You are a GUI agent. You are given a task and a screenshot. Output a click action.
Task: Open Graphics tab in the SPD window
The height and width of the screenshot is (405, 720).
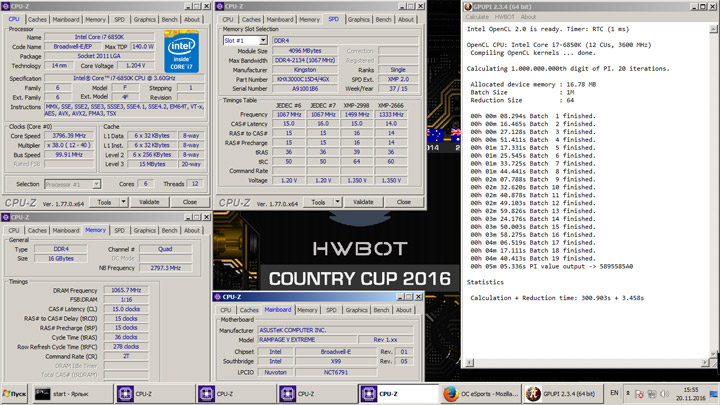[x=359, y=19]
